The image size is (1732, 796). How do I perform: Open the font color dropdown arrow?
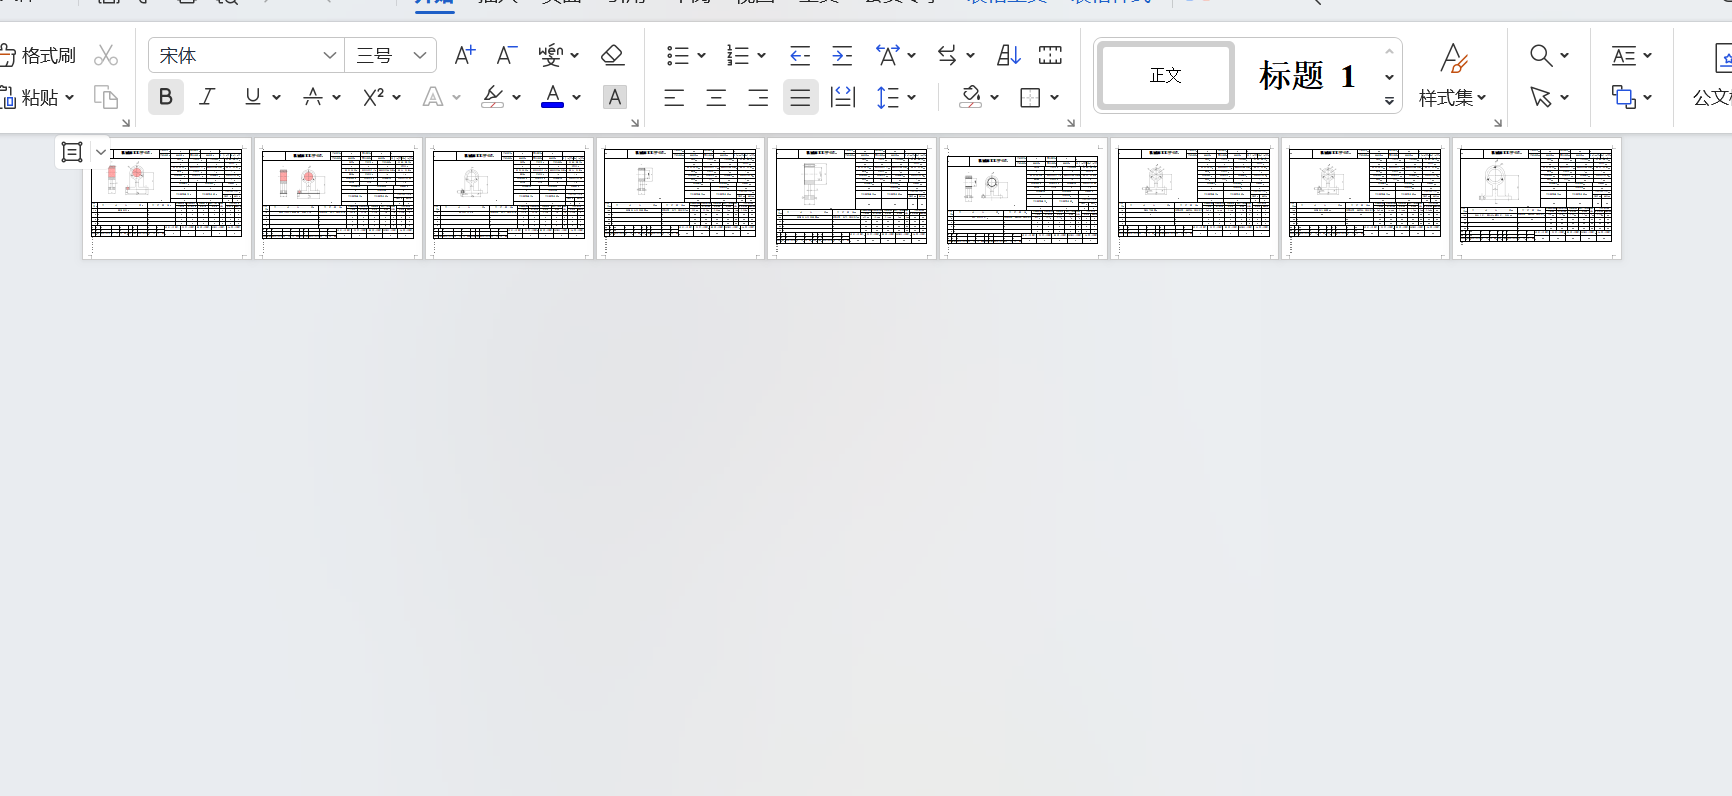pos(577,97)
